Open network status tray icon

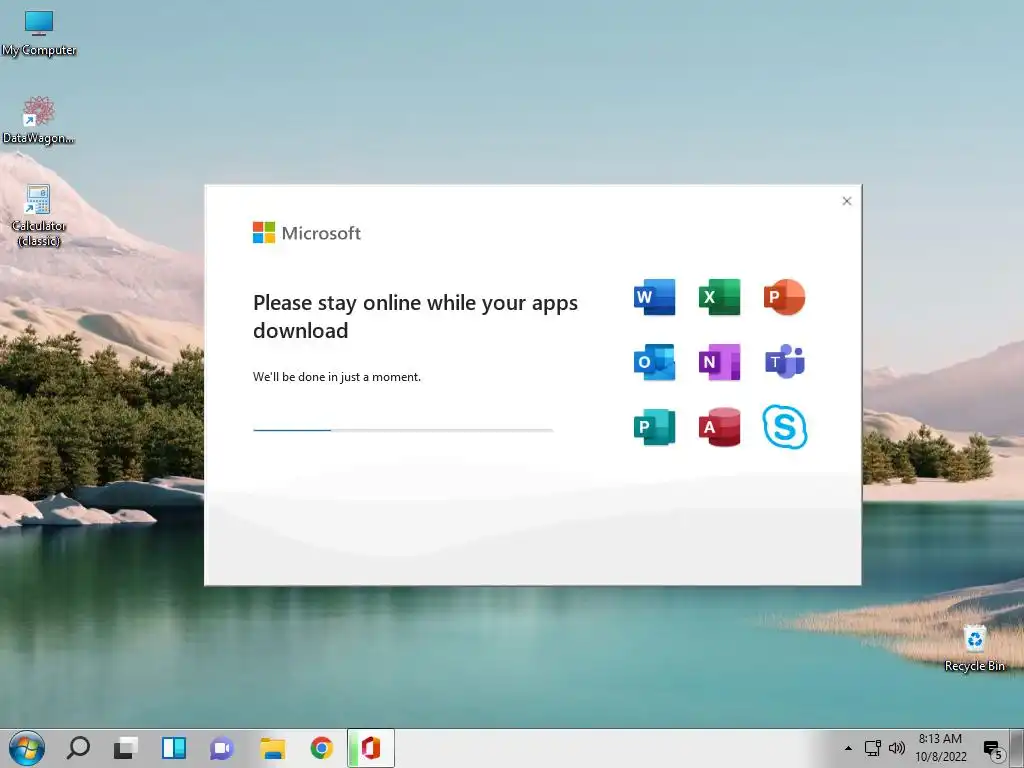872,748
